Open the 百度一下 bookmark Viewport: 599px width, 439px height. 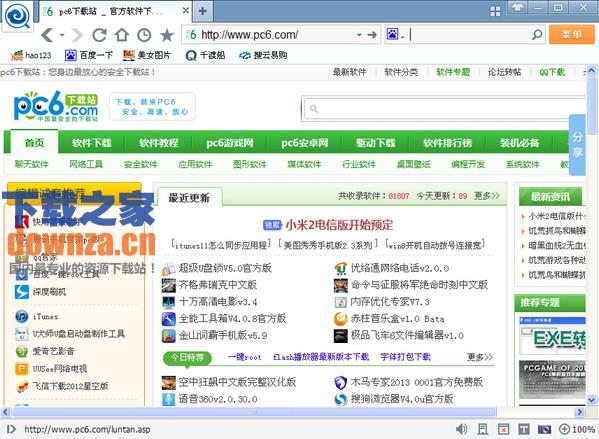click(89, 55)
